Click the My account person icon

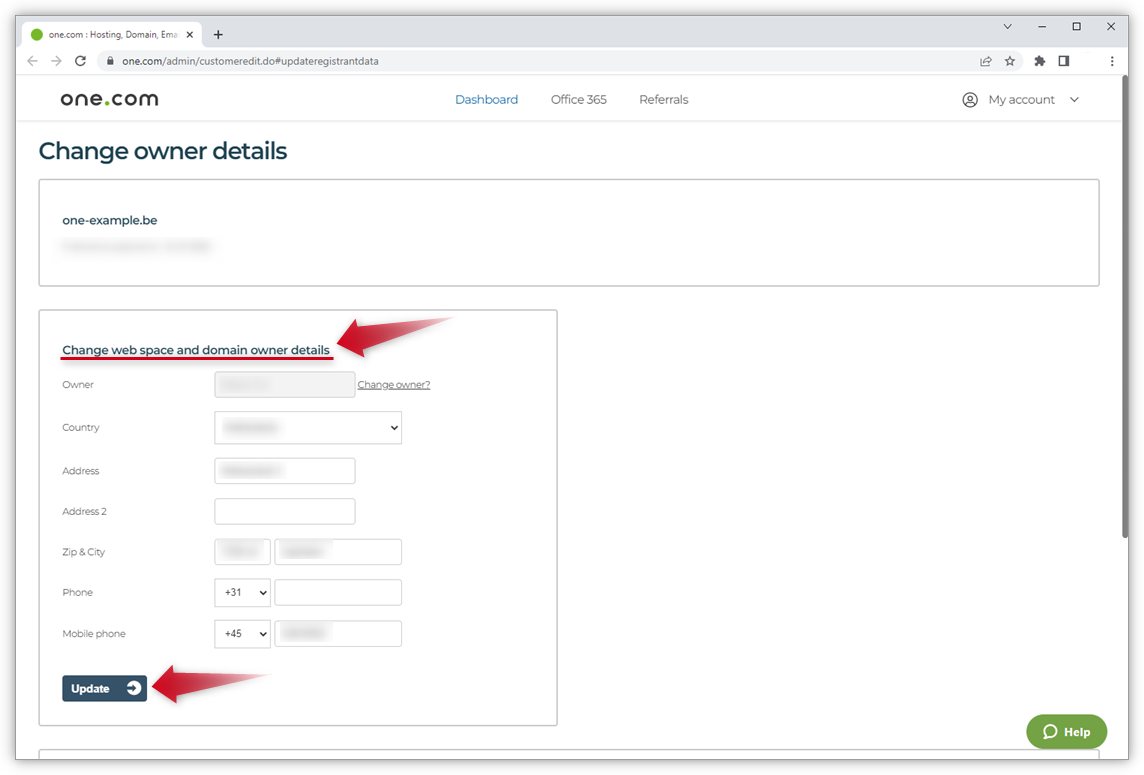pyautogui.click(x=969, y=99)
